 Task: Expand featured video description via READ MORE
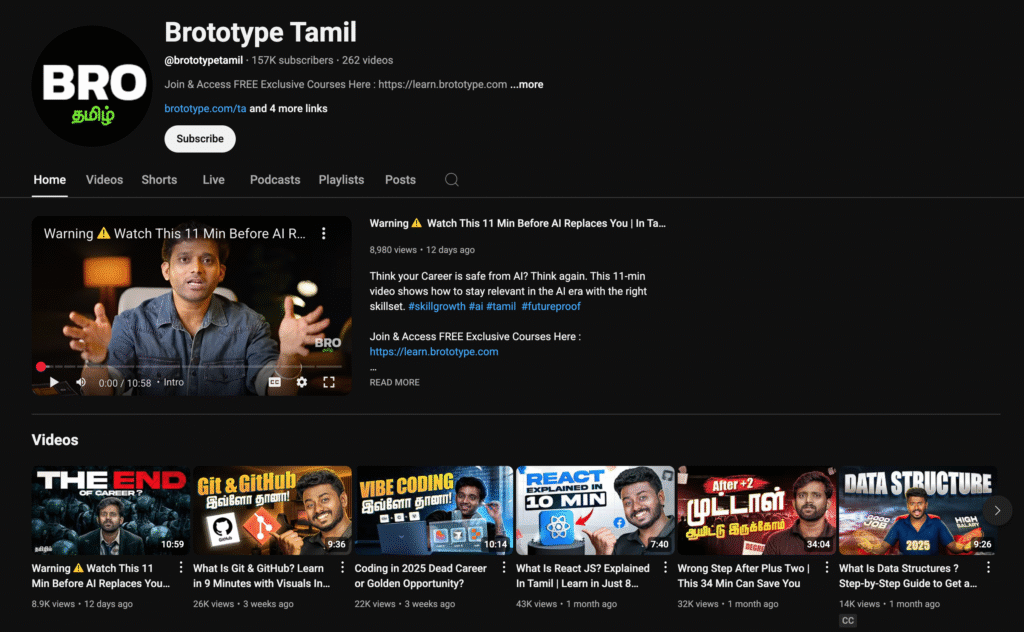[394, 383]
